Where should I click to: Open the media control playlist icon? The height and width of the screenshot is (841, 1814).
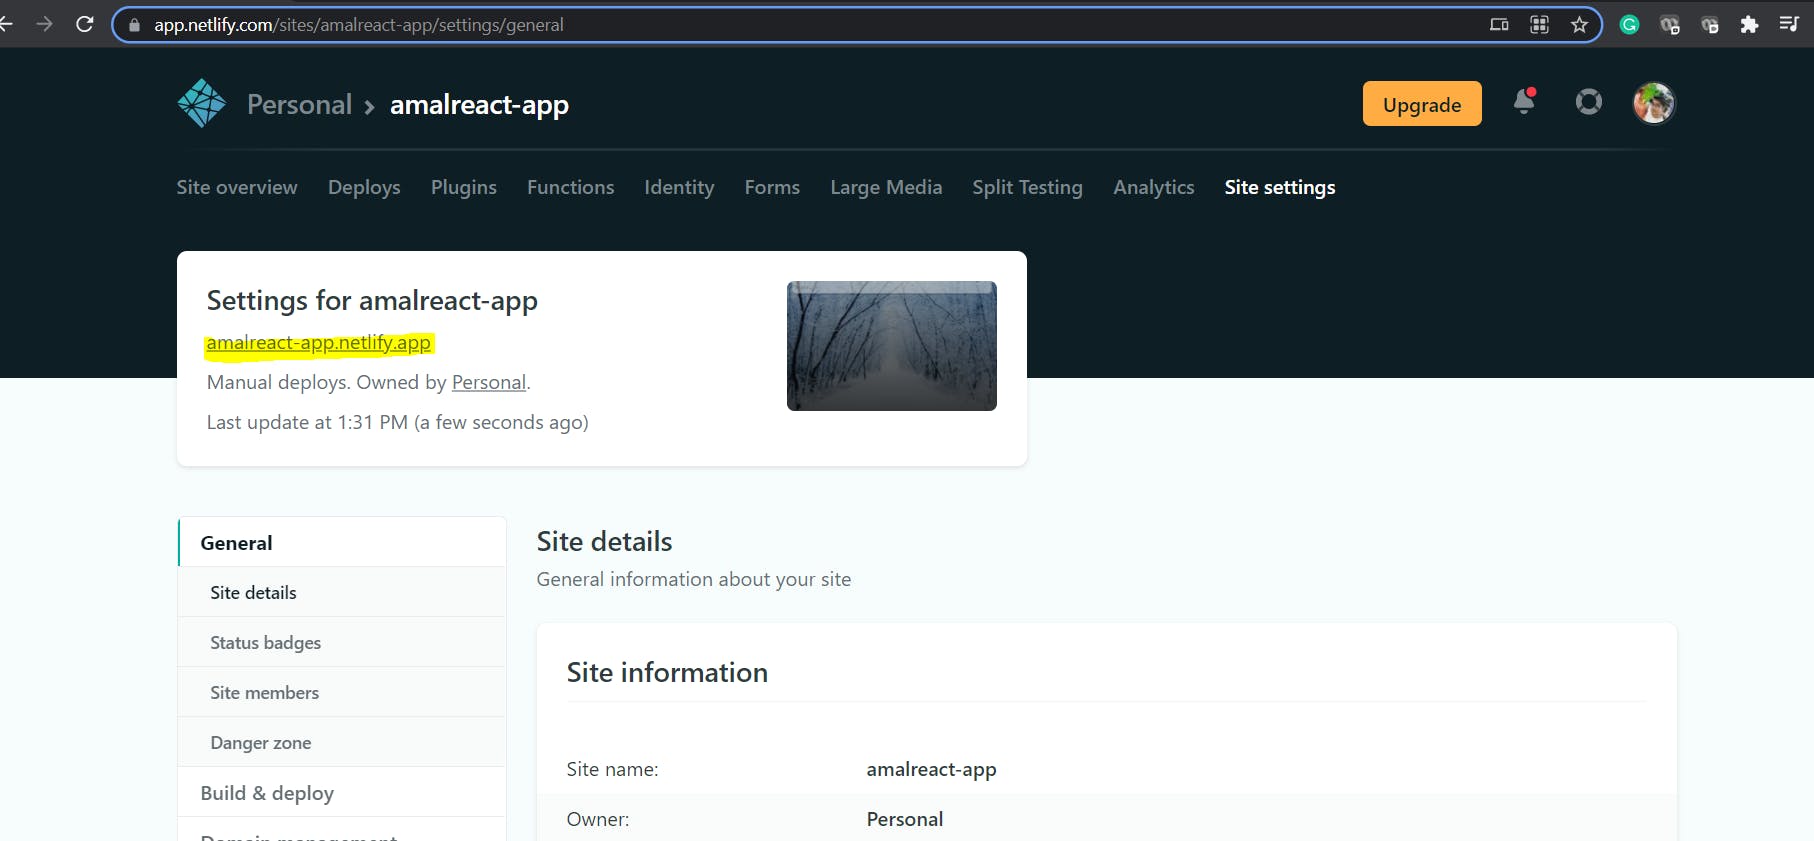pos(1789,24)
